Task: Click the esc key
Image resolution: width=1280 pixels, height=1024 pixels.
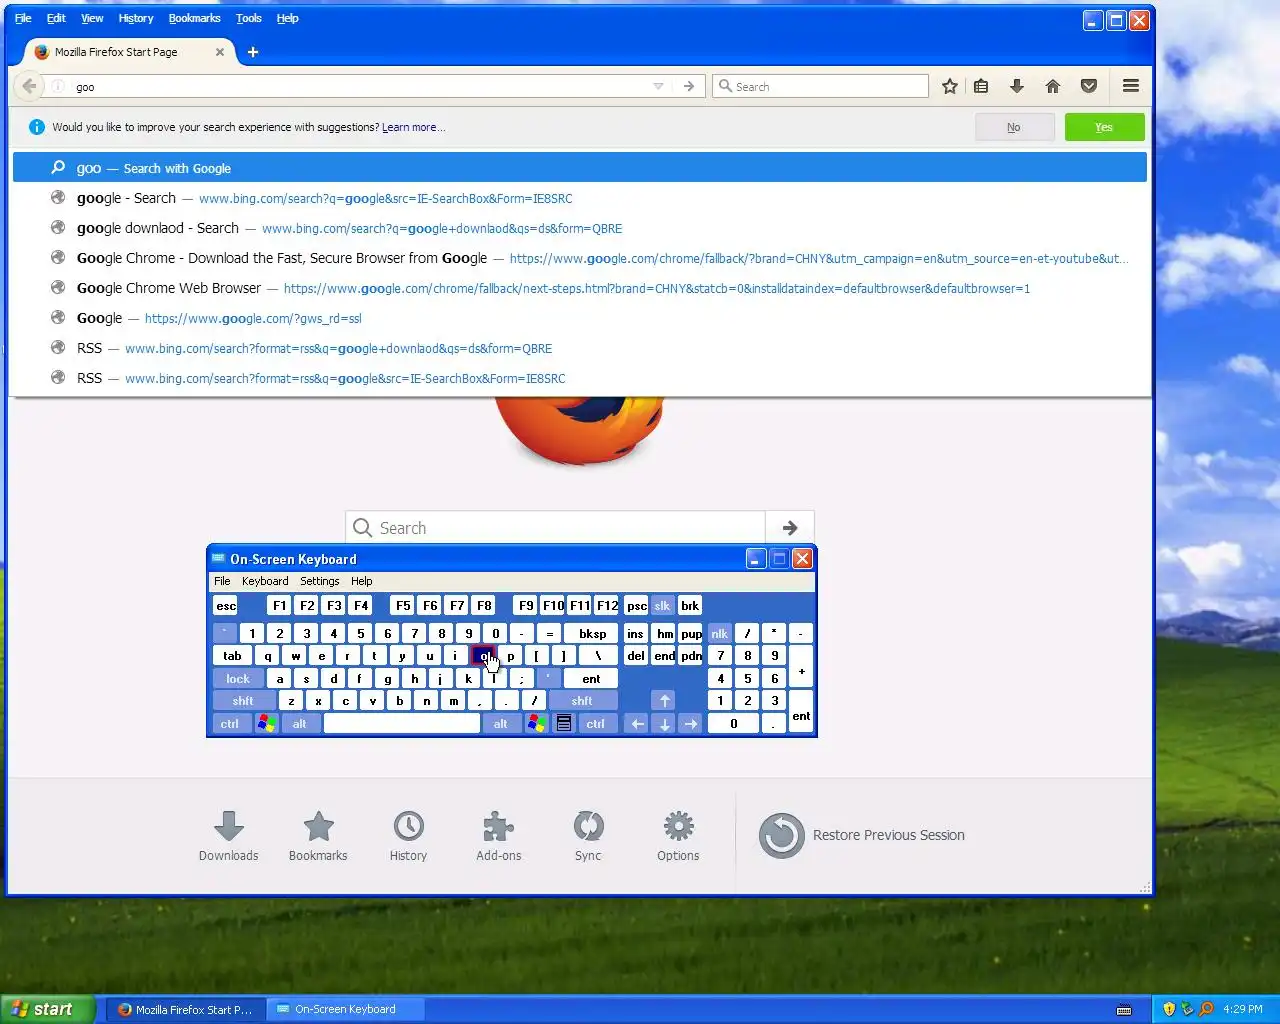Action: click(x=226, y=606)
